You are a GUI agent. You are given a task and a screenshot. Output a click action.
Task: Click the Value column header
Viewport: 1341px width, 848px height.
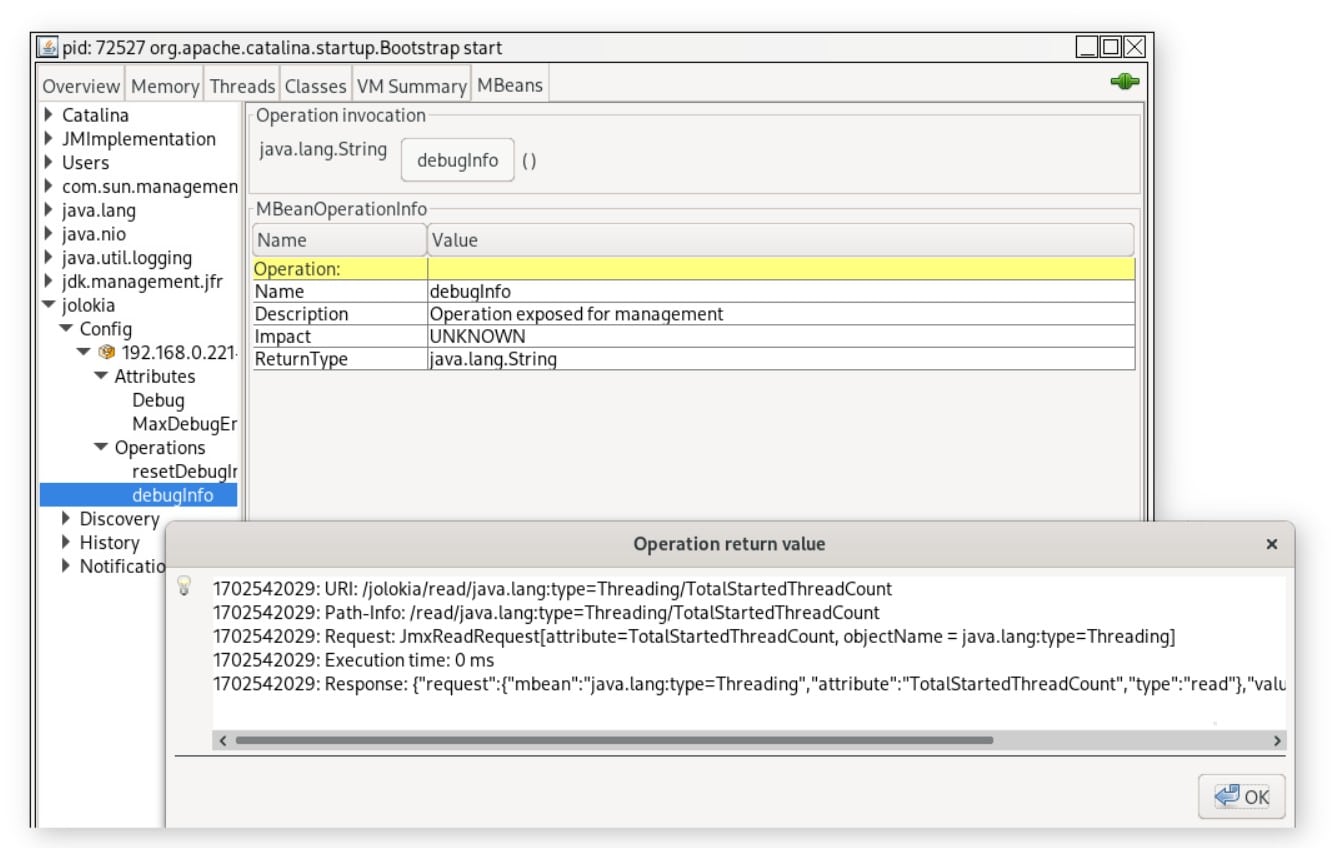[780, 240]
